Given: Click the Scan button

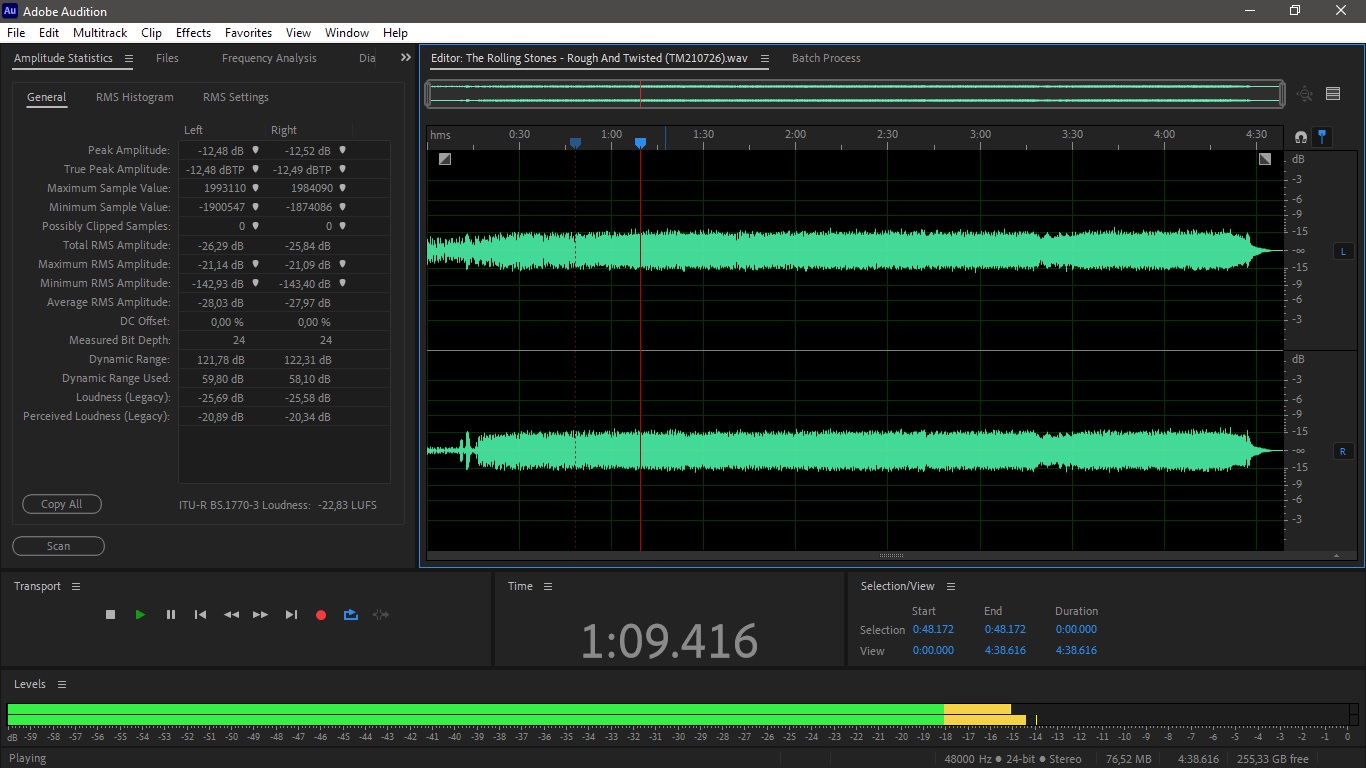Looking at the screenshot, I should click(58, 546).
